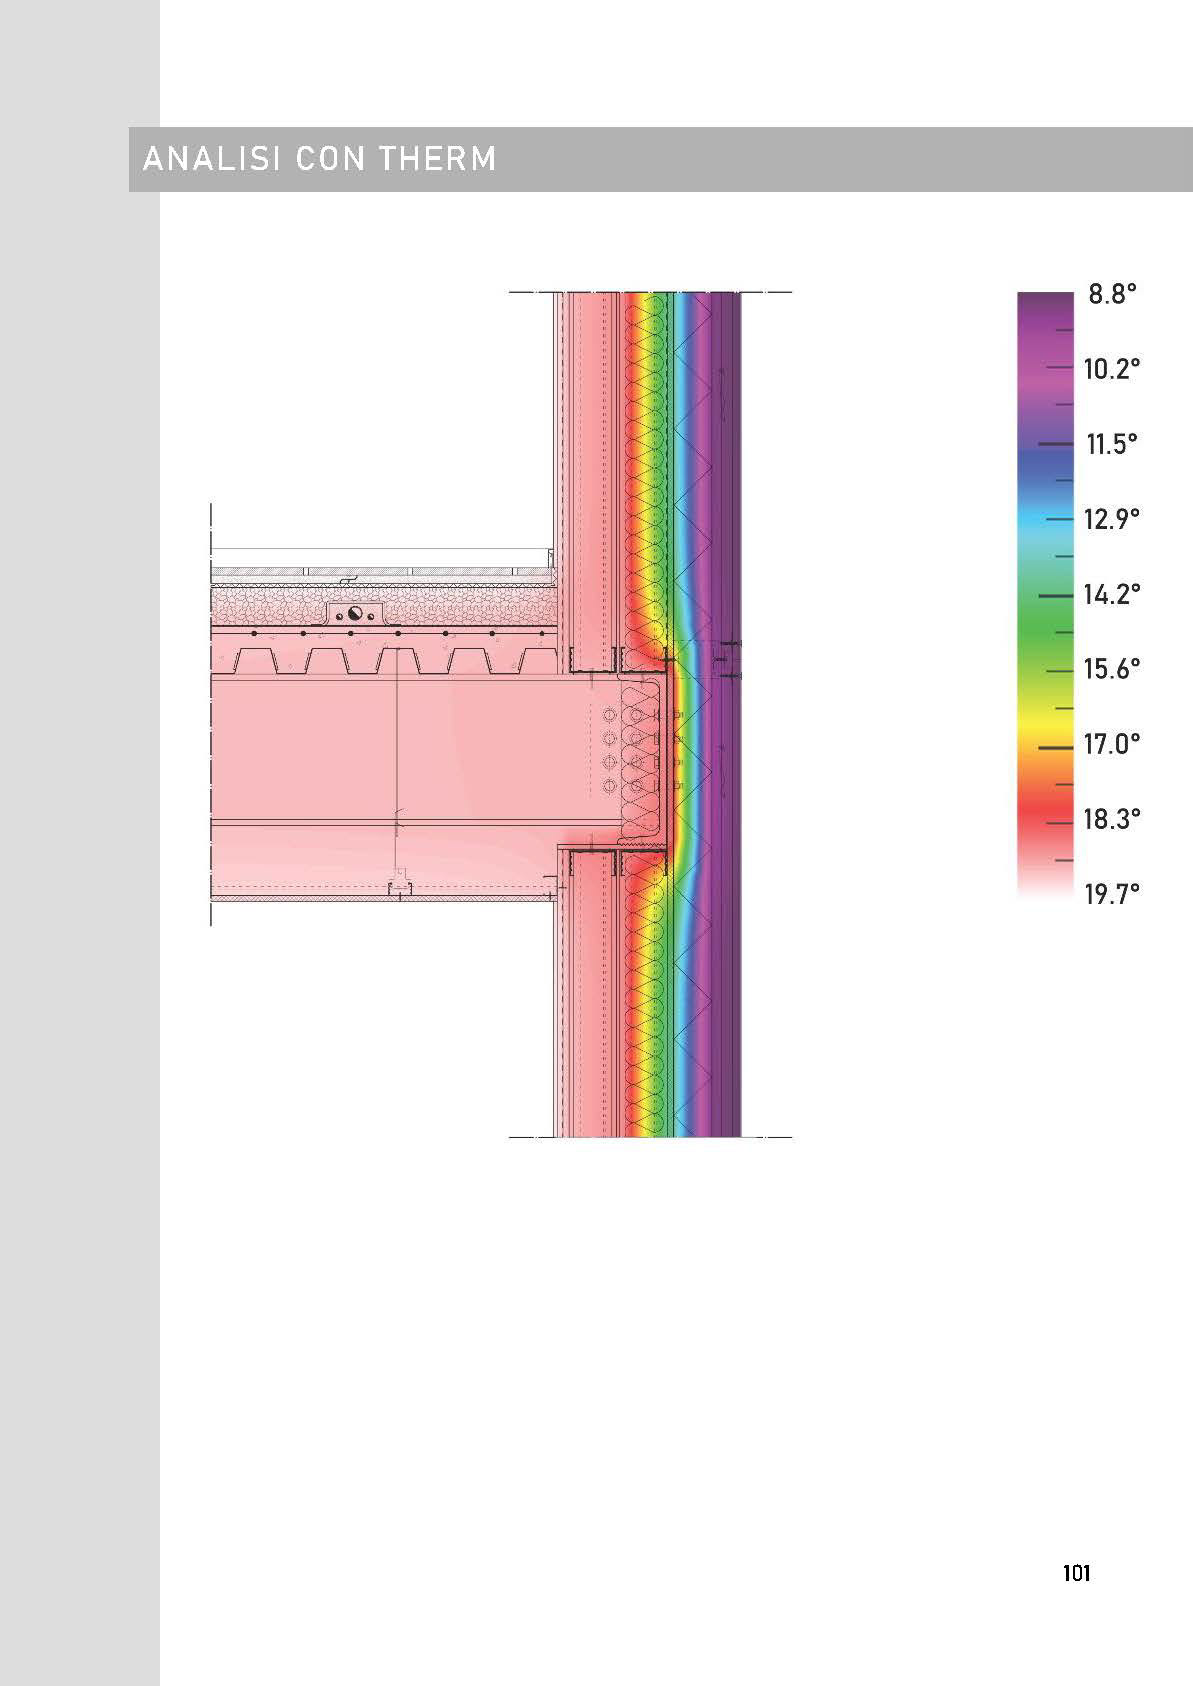Image resolution: width=1193 pixels, height=1686 pixels.
Task: Click the 11.5° legend label
Action: (1112, 444)
